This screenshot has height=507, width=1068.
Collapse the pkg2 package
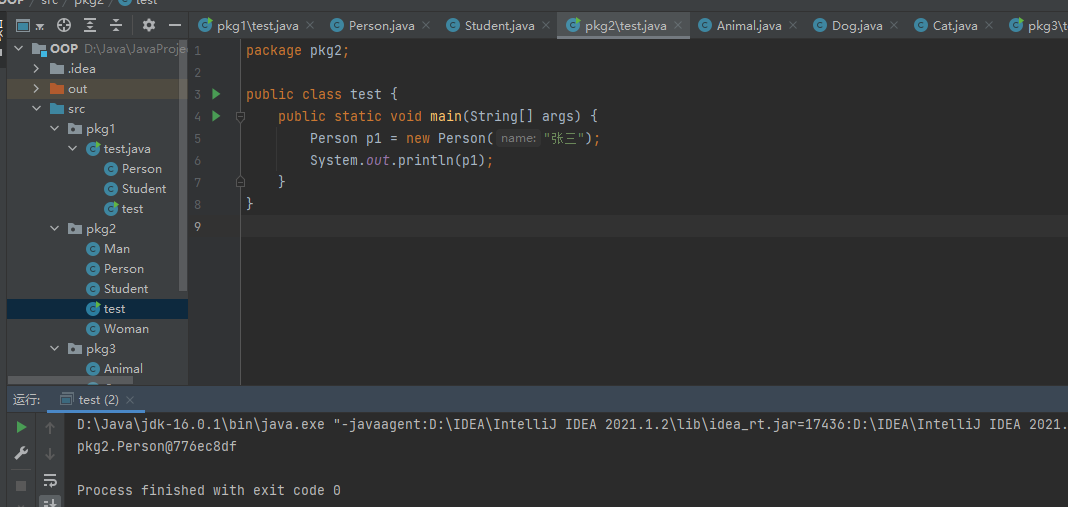54,229
